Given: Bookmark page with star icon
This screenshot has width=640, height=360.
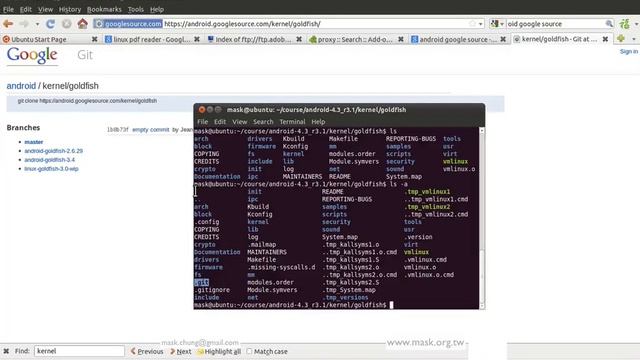Looking at the screenshot, I should click(472, 24).
